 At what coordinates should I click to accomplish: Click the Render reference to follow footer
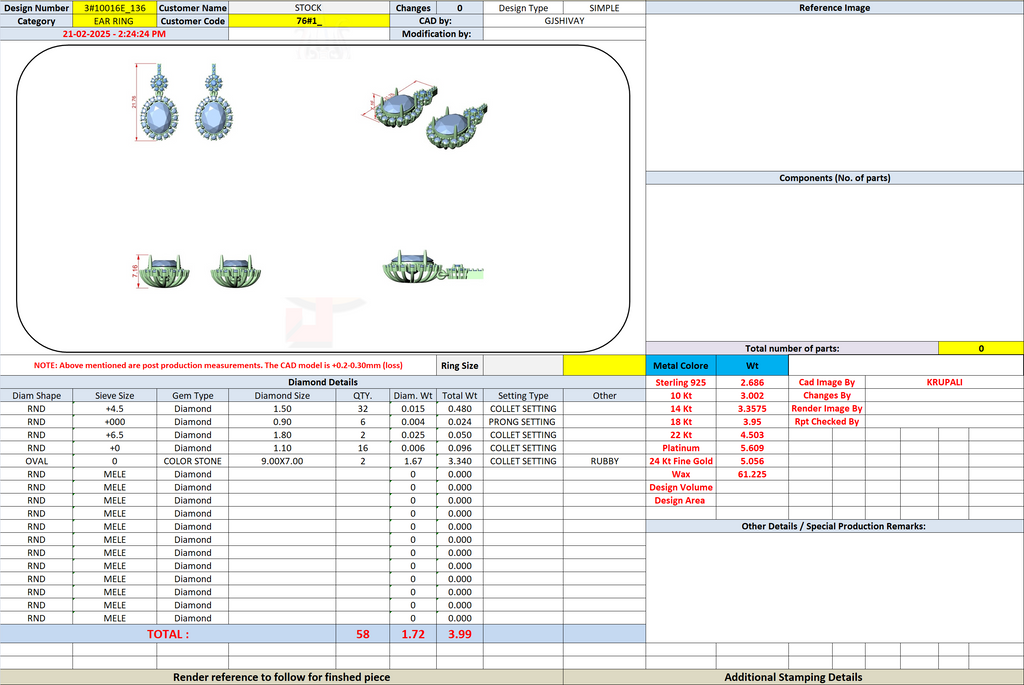click(281, 677)
